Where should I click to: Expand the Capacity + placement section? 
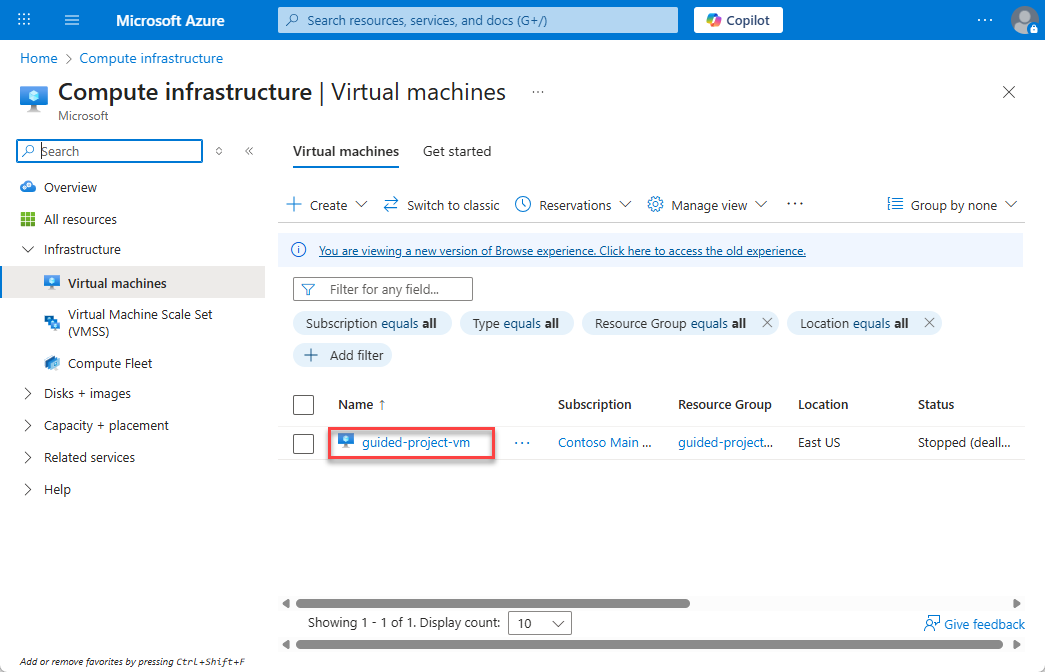pyautogui.click(x=27, y=425)
